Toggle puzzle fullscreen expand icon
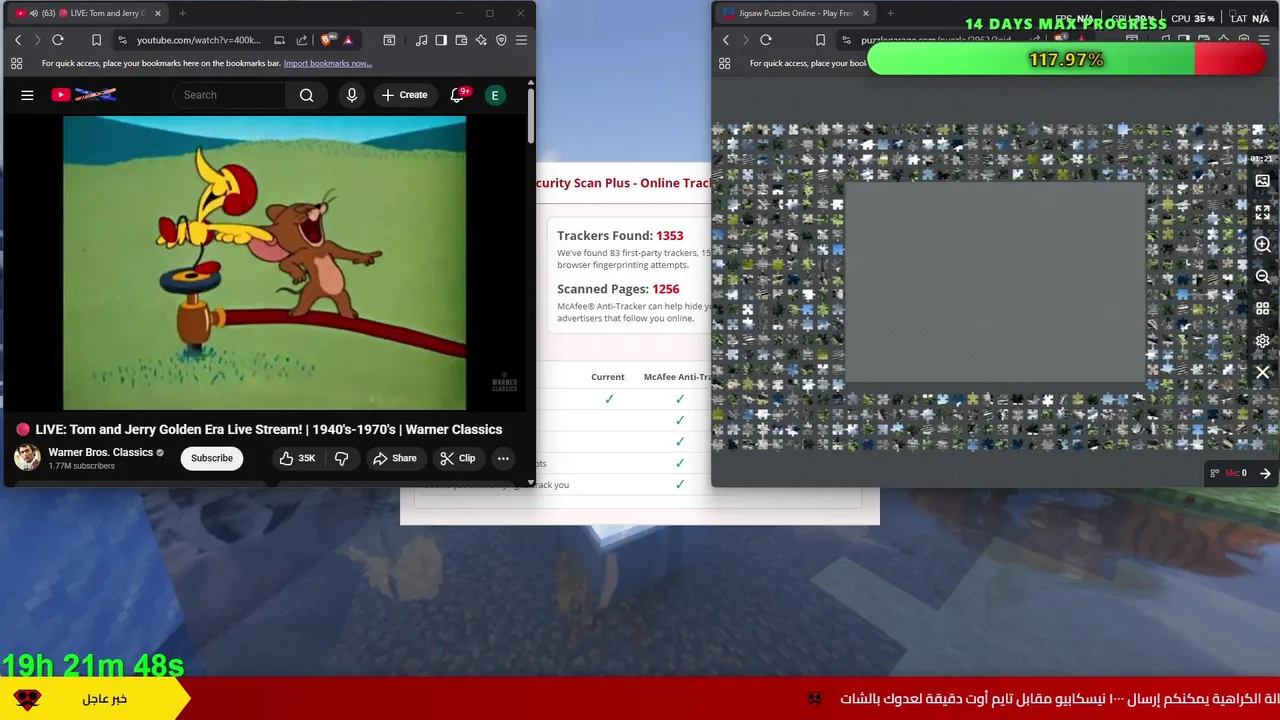This screenshot has width=1280, height=720. 1263,213
